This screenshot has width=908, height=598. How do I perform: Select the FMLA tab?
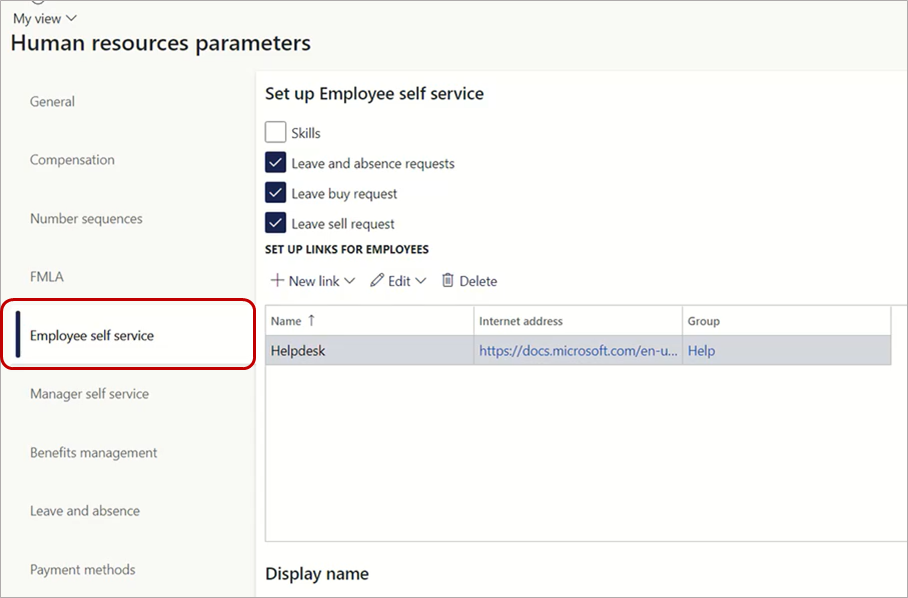coord(47,277)
